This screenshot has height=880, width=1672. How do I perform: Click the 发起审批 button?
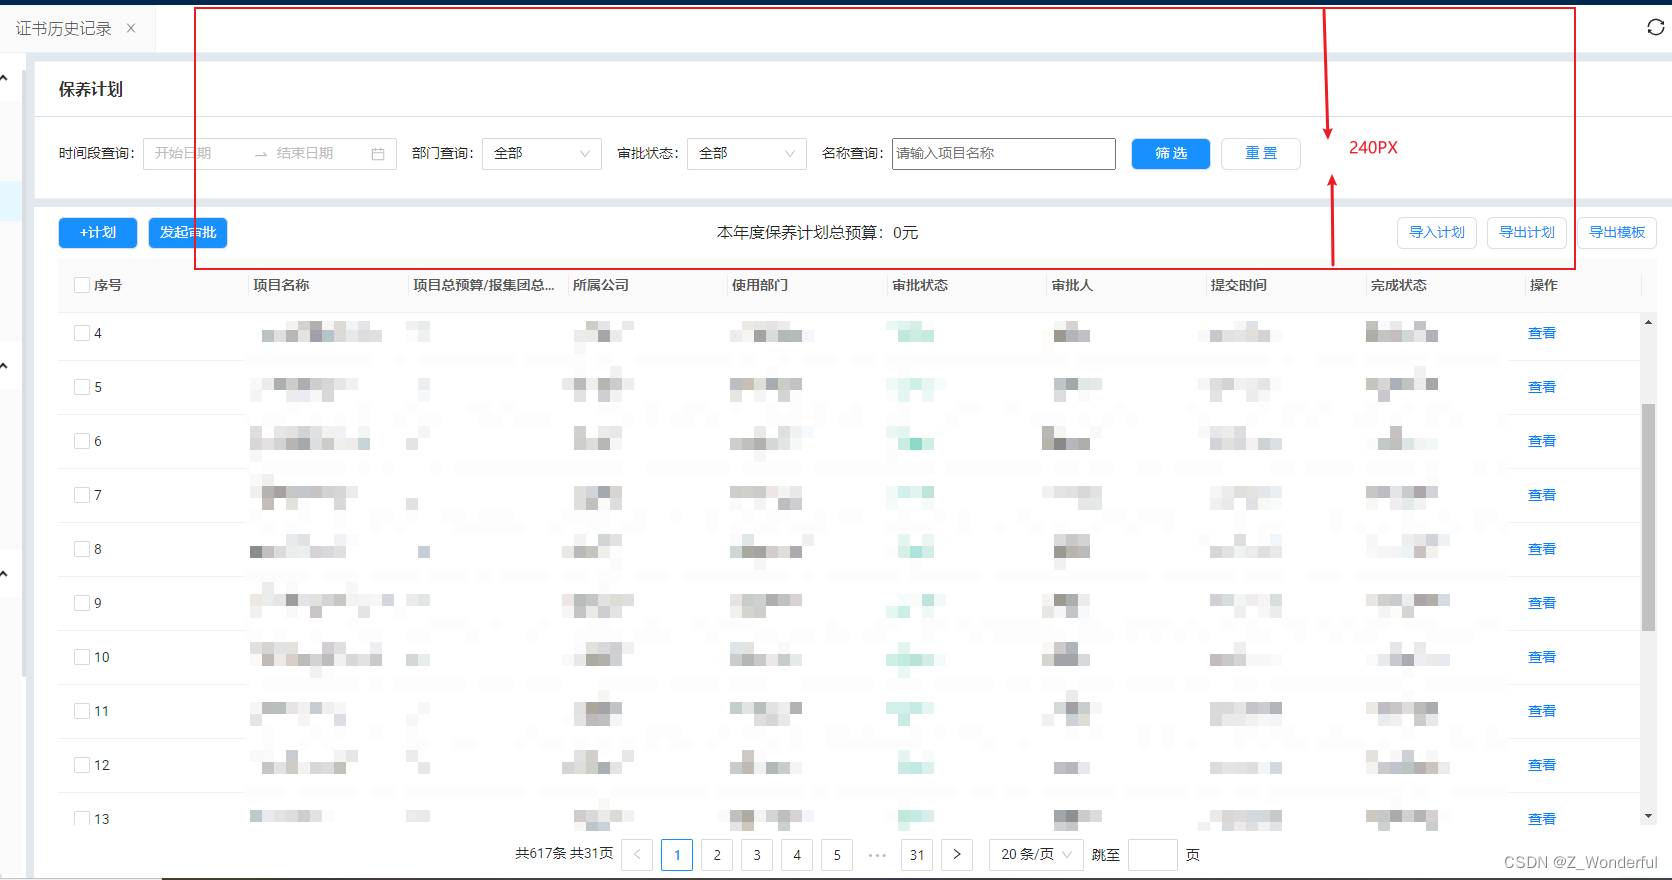[x=188, y=232]
